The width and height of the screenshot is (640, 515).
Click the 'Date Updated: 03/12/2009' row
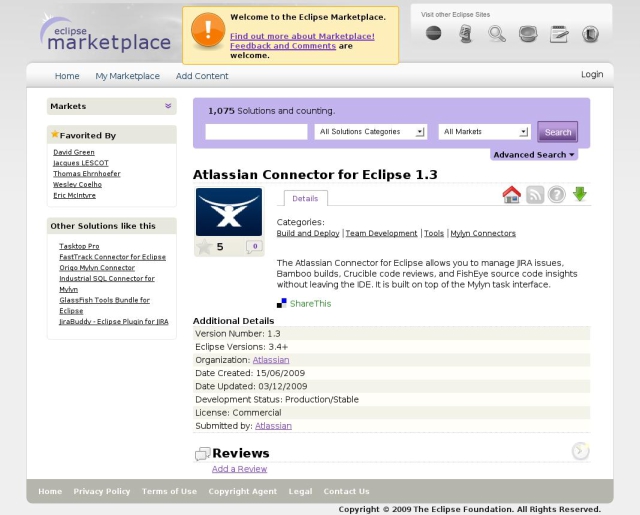(x=391, y=386)
